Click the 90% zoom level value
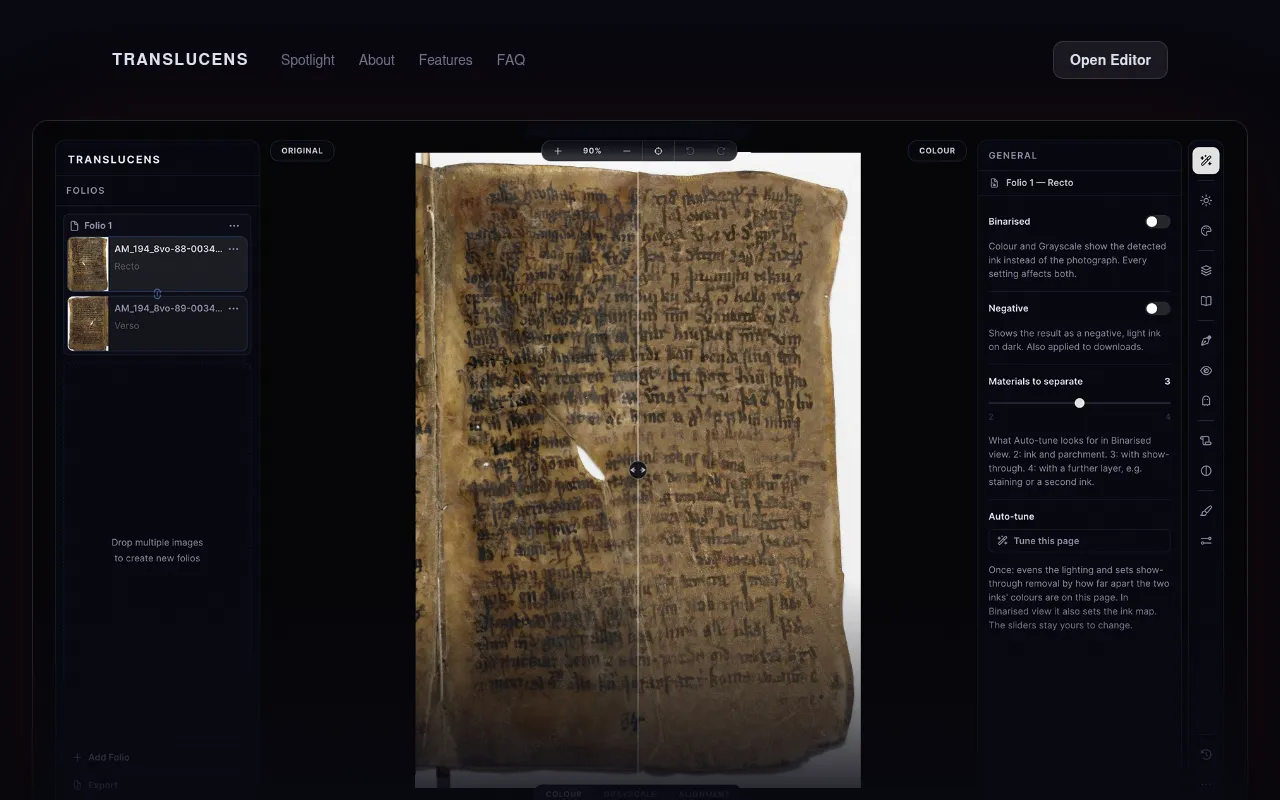 tap(592, 151)
